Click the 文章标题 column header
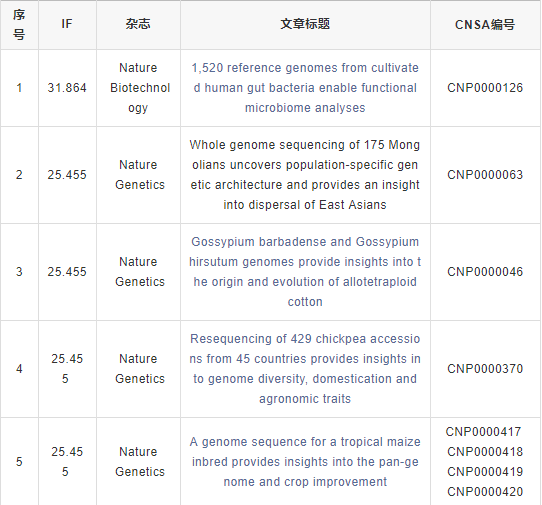This screenshot has width=542, height=505. 305,24
